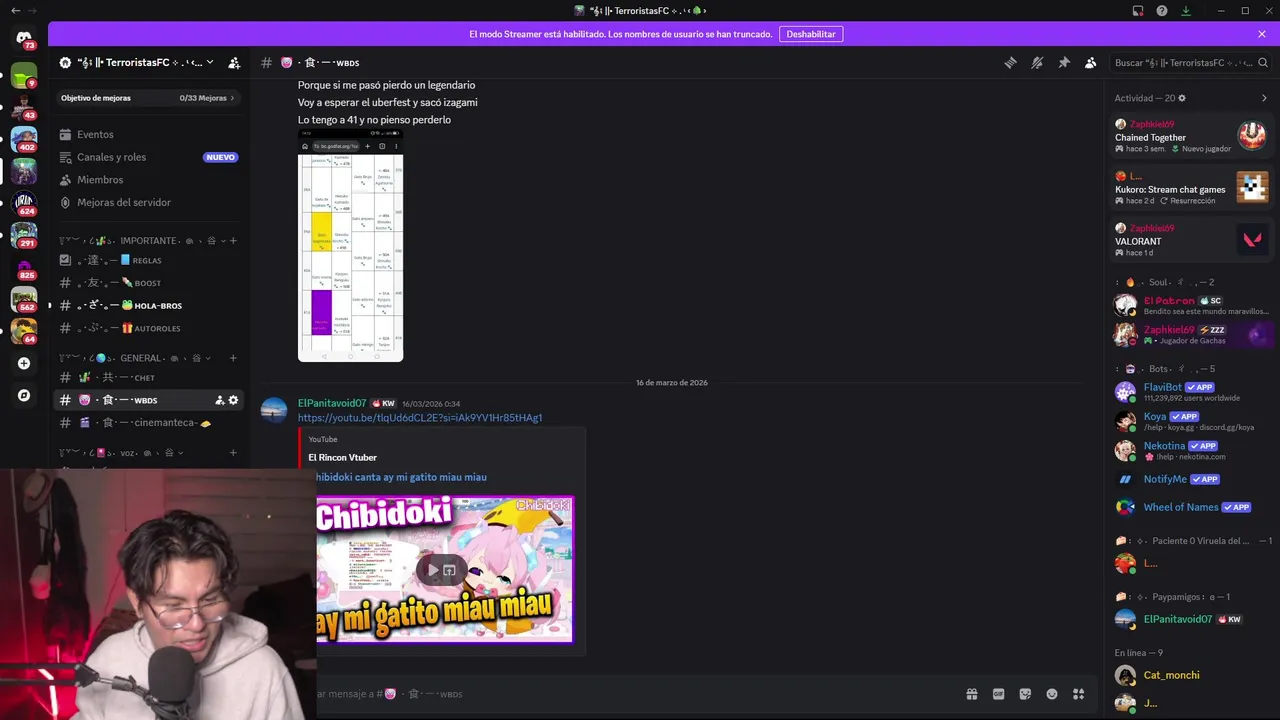Open Help question mark icon

tap(1162, 11)
